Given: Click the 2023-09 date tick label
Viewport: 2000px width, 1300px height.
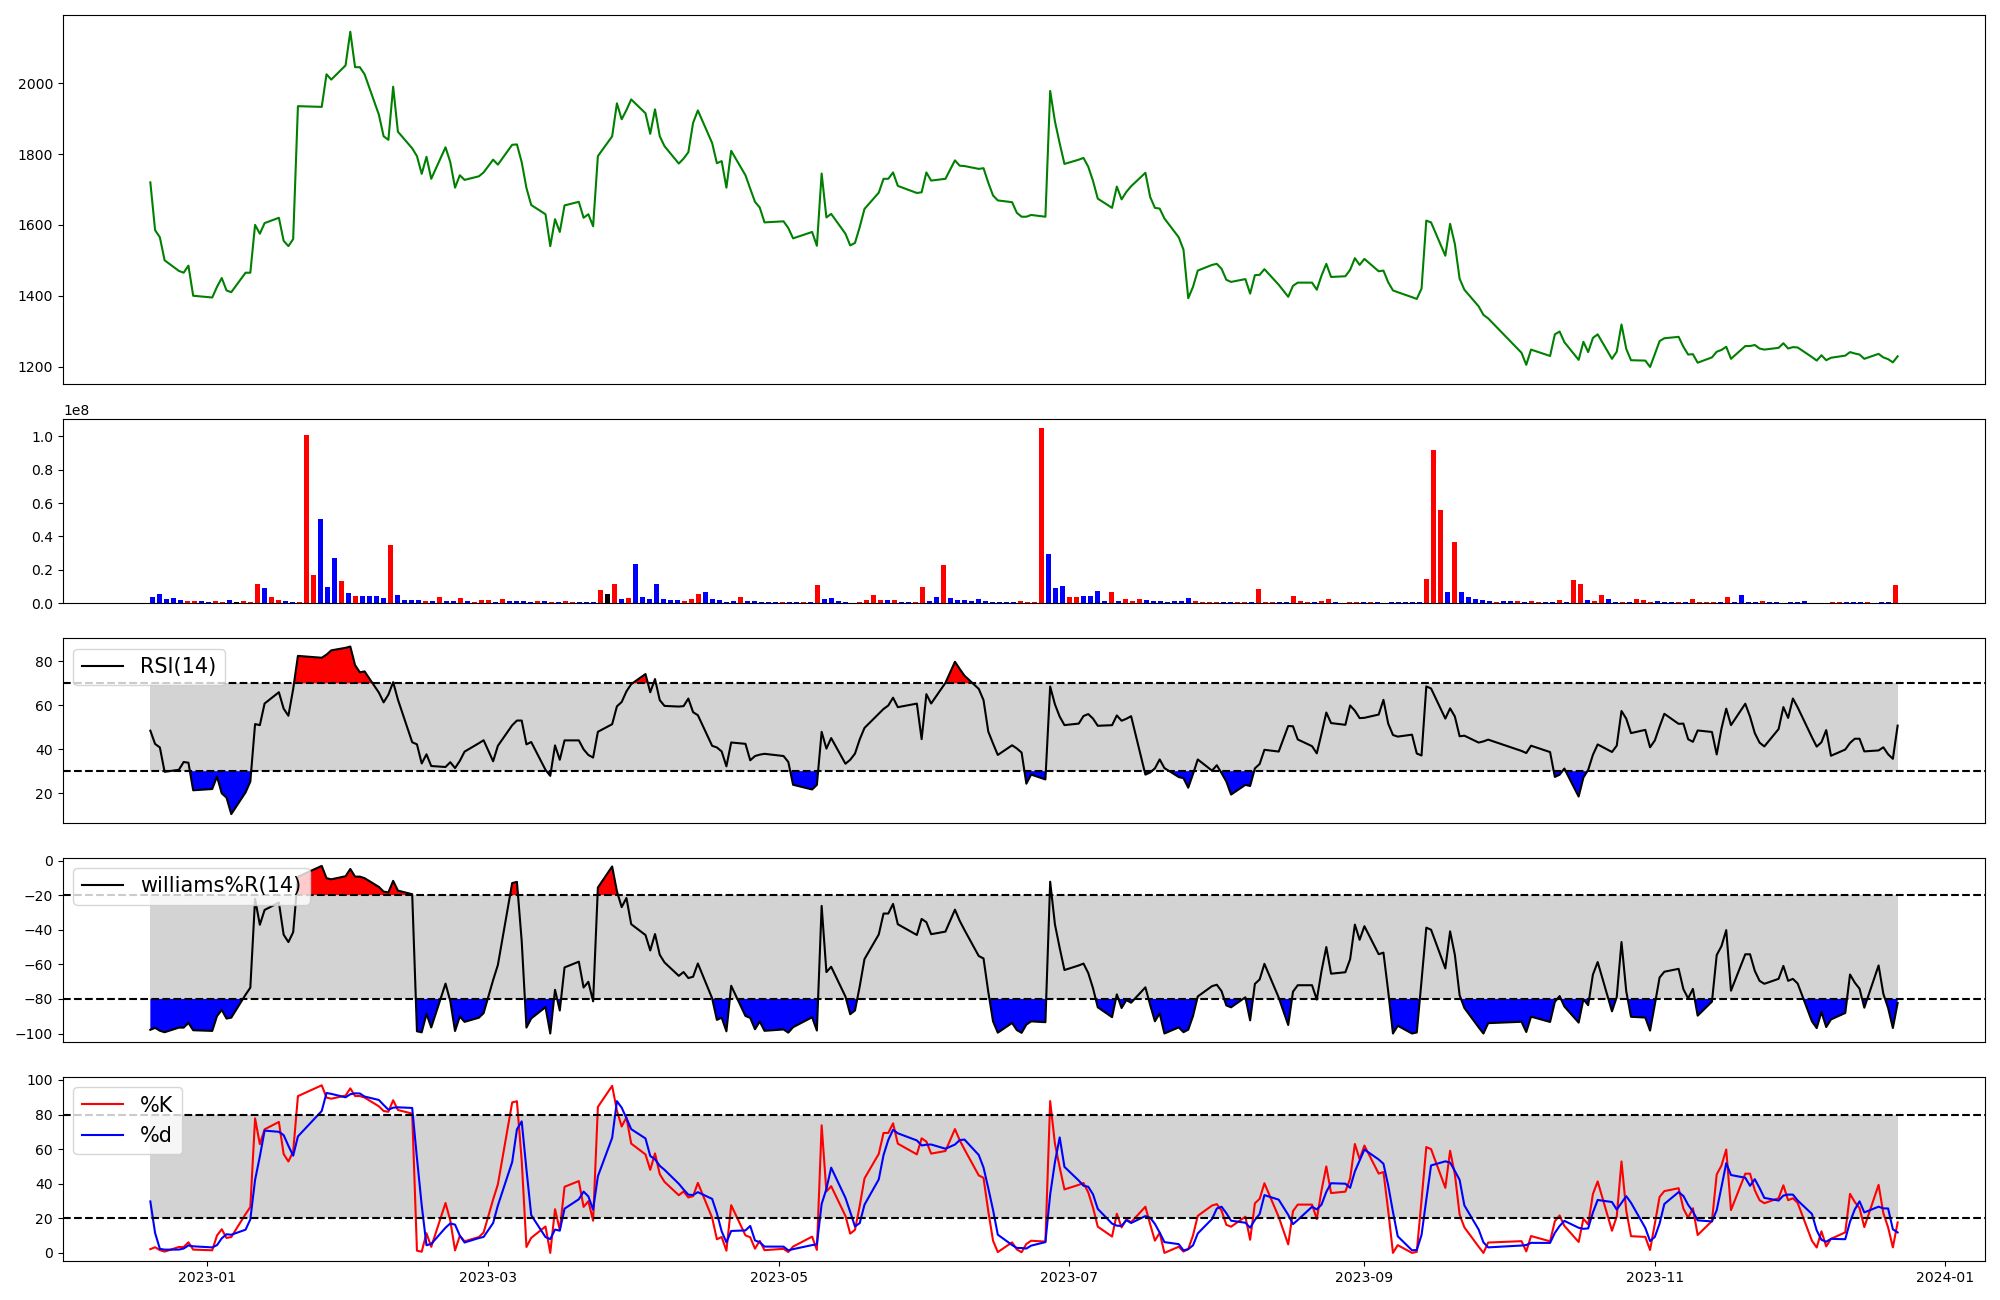Looking at the screenshot, I should [x=1364, y=1277].
